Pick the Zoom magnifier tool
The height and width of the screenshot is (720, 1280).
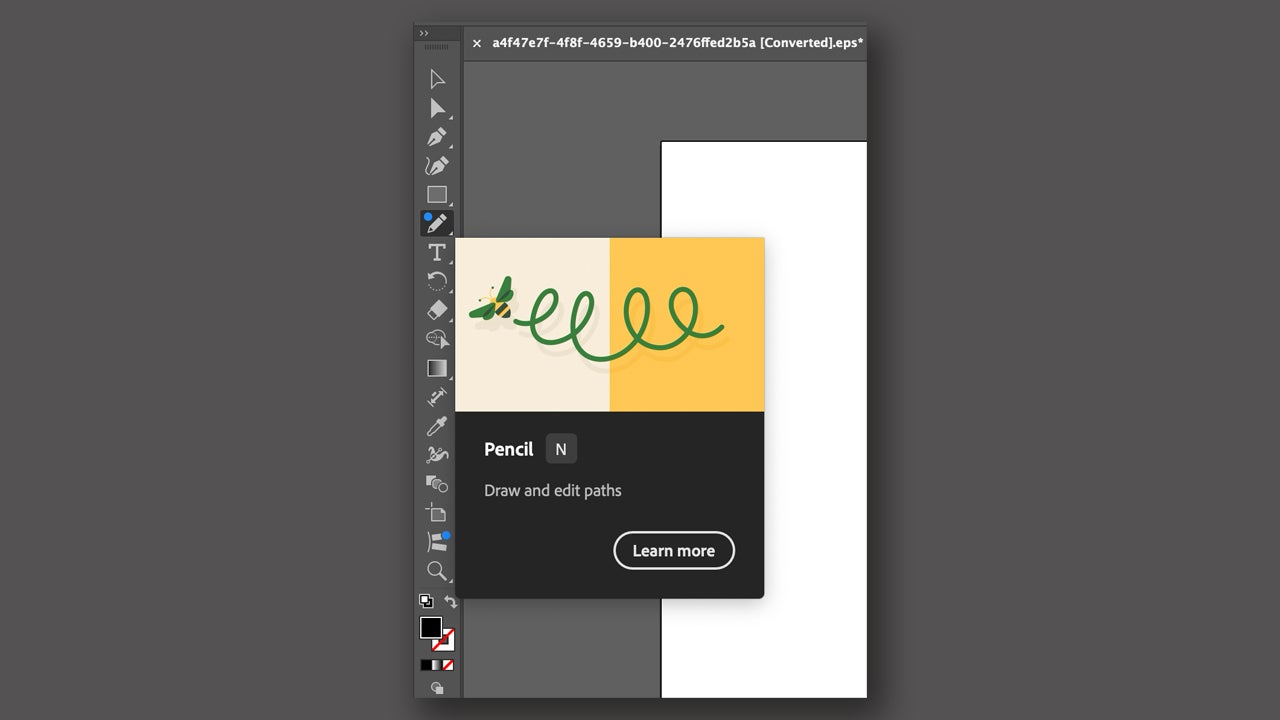coord(437,570)
